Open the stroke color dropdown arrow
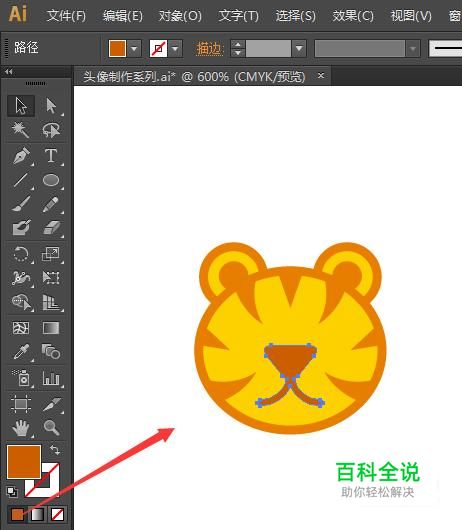This screenshot has height=530, width=462. tap(175, 49)
